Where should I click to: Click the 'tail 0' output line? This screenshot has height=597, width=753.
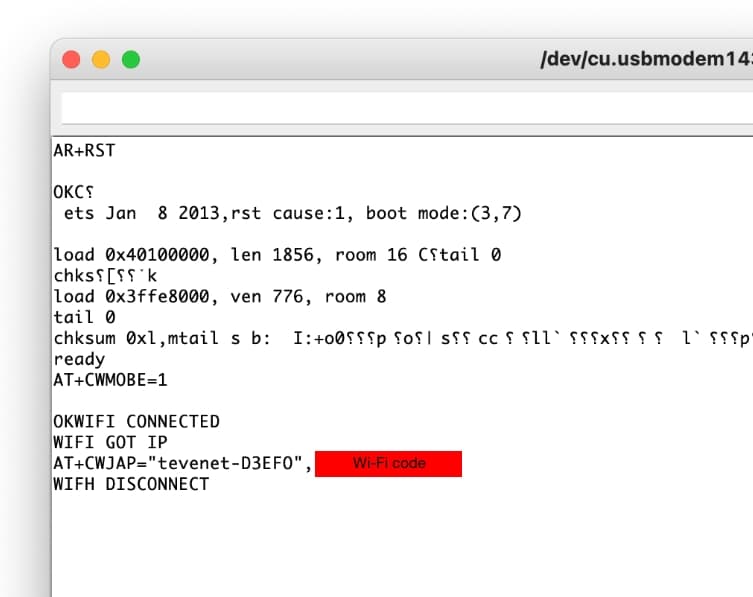[84, 317]
